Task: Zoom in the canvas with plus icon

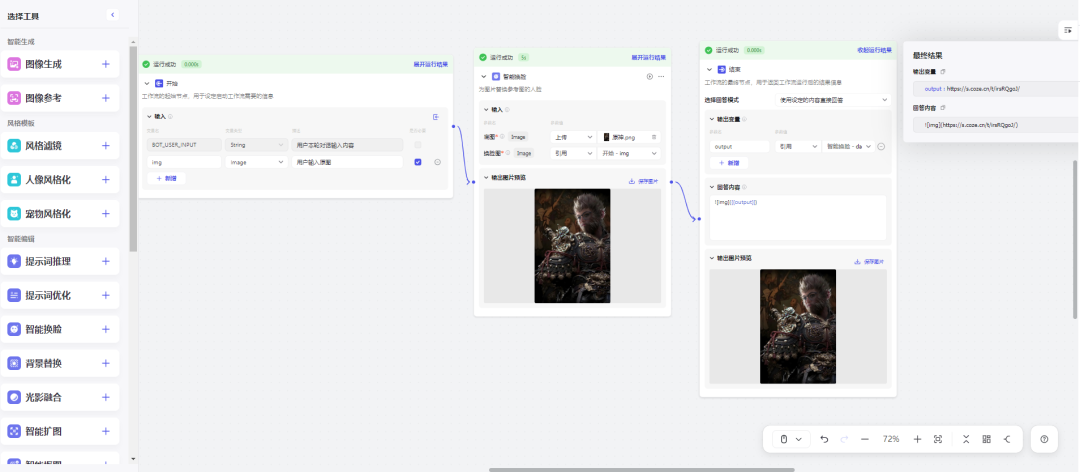Action: (x=917, y=439)
